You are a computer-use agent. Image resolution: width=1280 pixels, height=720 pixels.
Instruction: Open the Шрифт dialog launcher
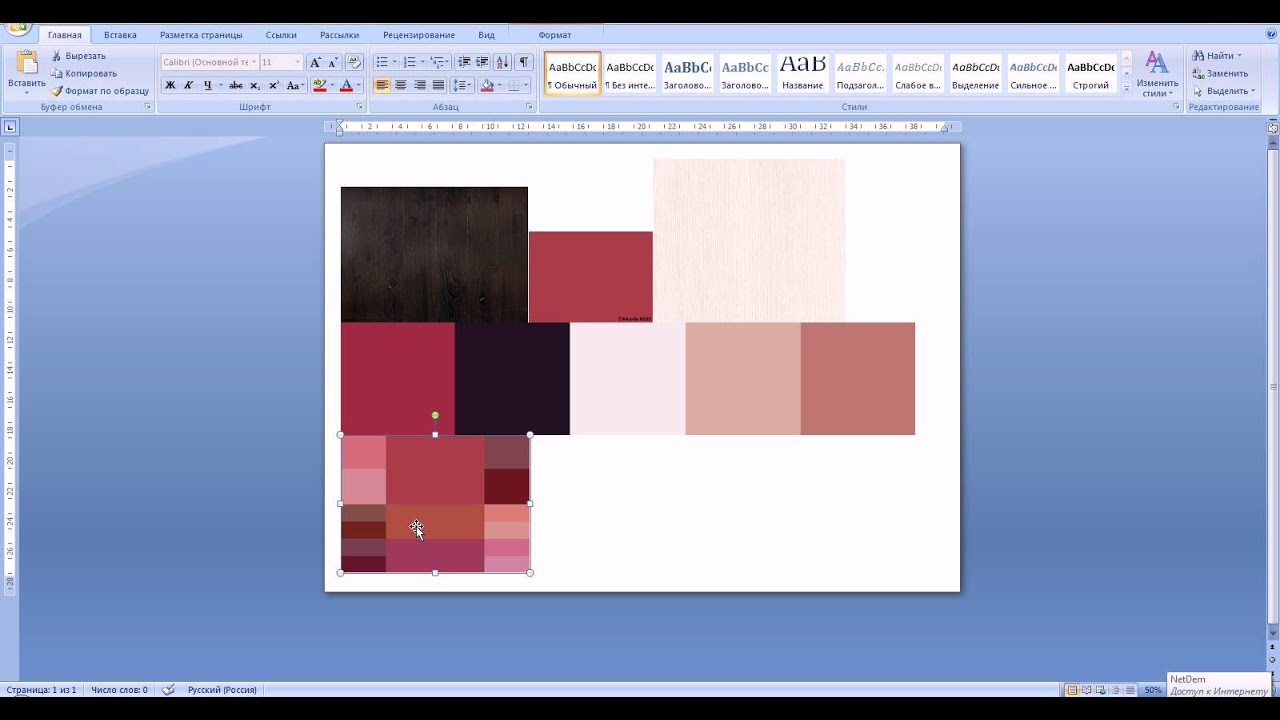point(360,106)
